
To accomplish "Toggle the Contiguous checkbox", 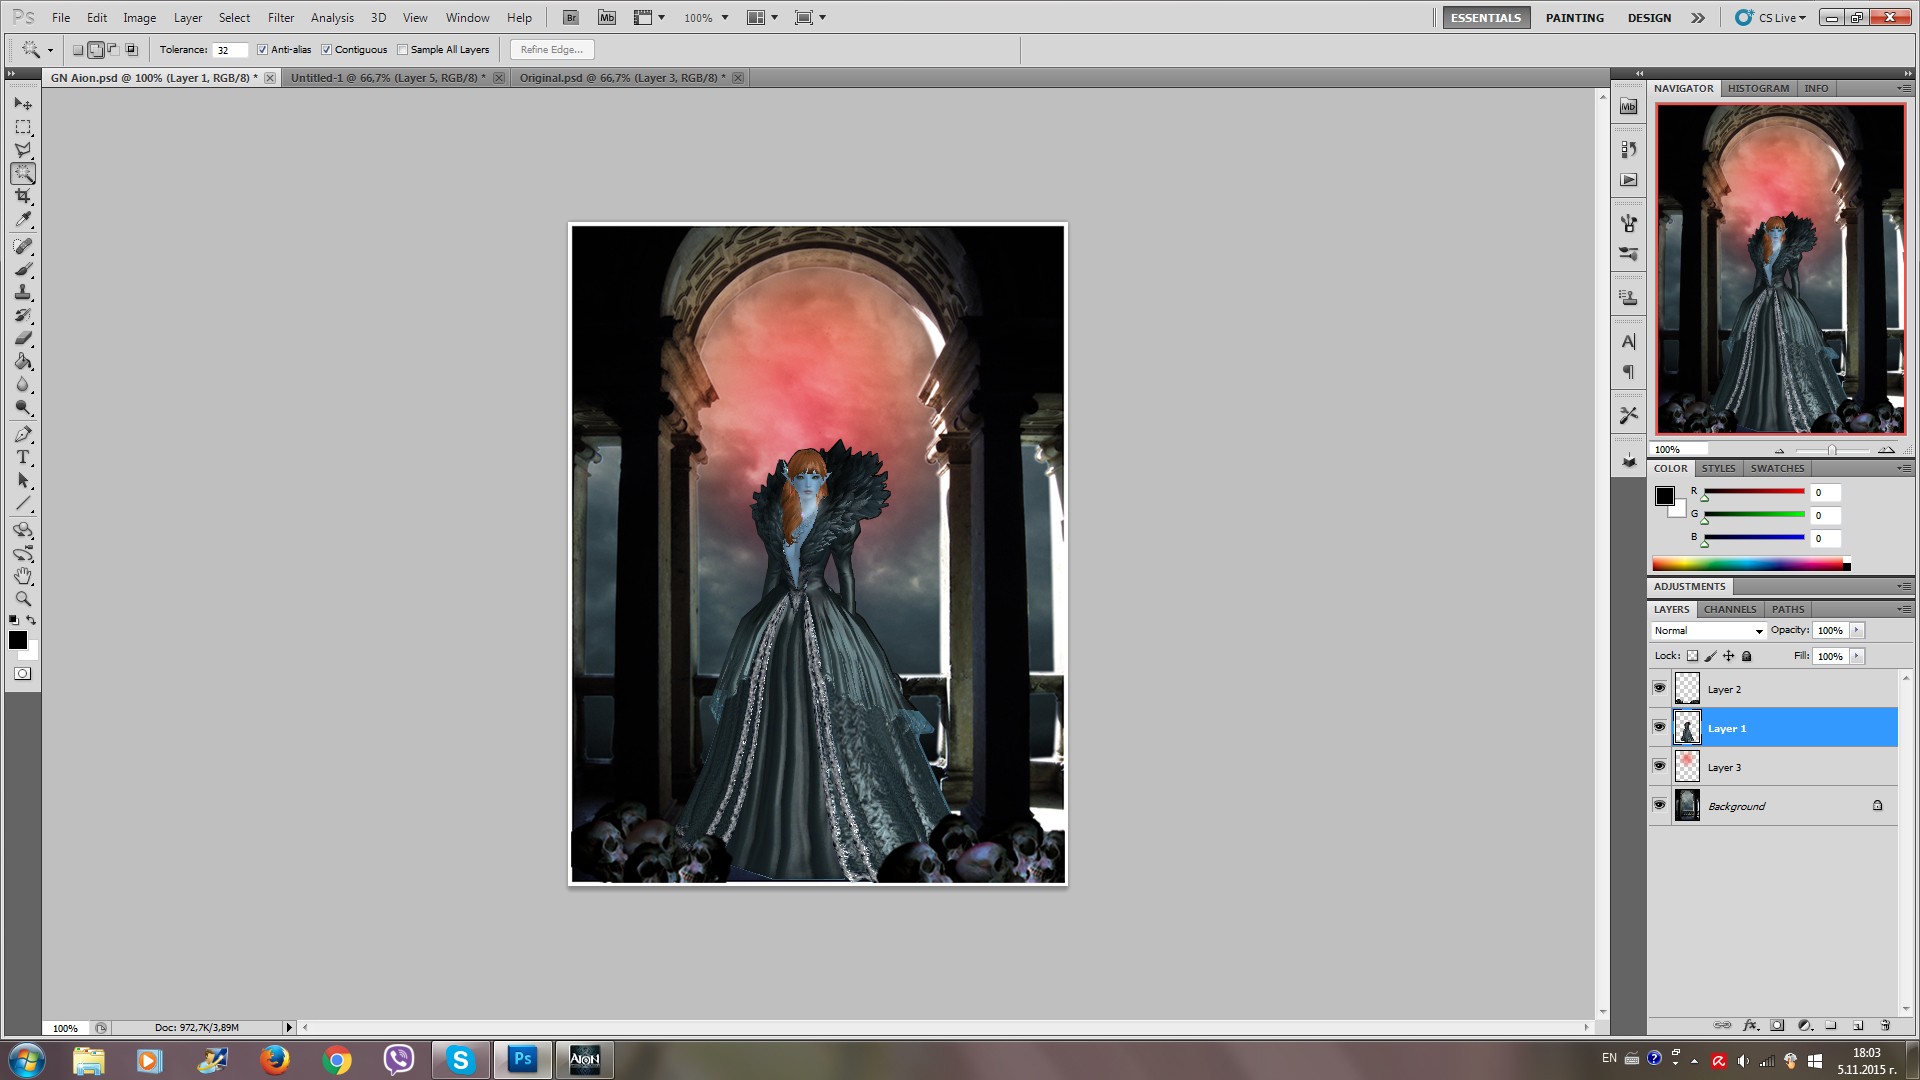I will (x=326, y=50).
